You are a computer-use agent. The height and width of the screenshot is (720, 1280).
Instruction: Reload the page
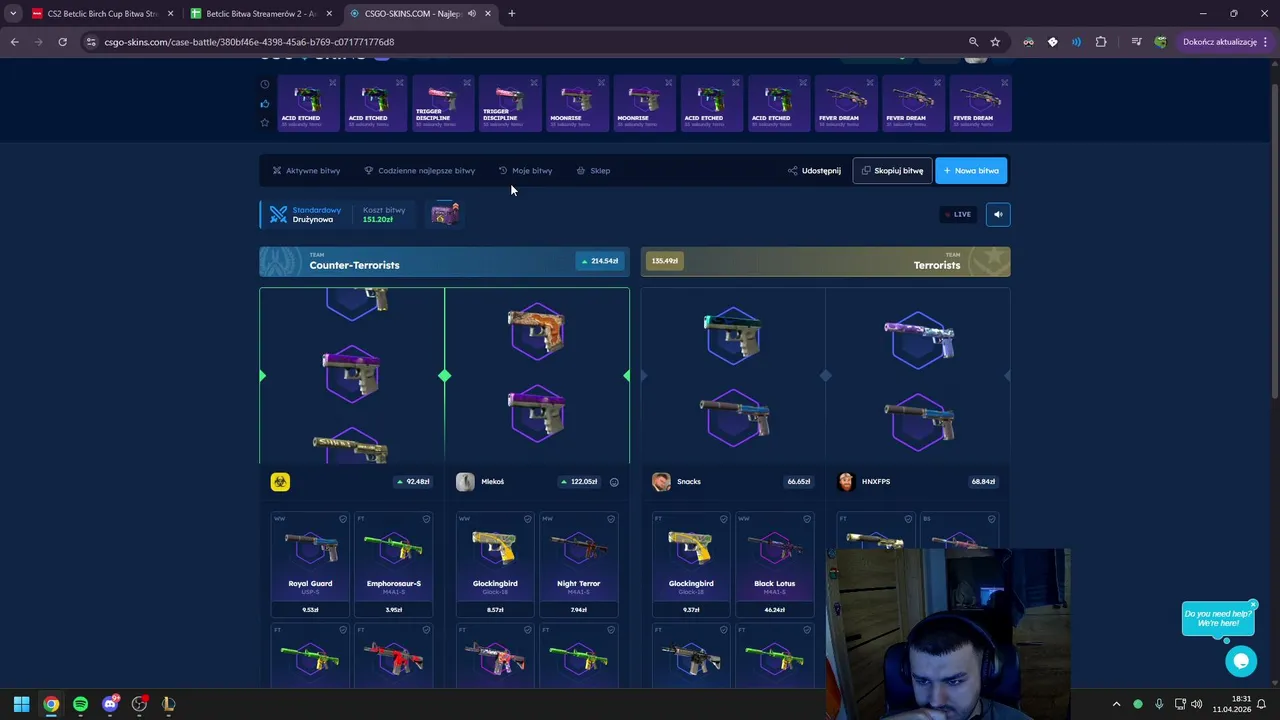(x=62, y=42)
